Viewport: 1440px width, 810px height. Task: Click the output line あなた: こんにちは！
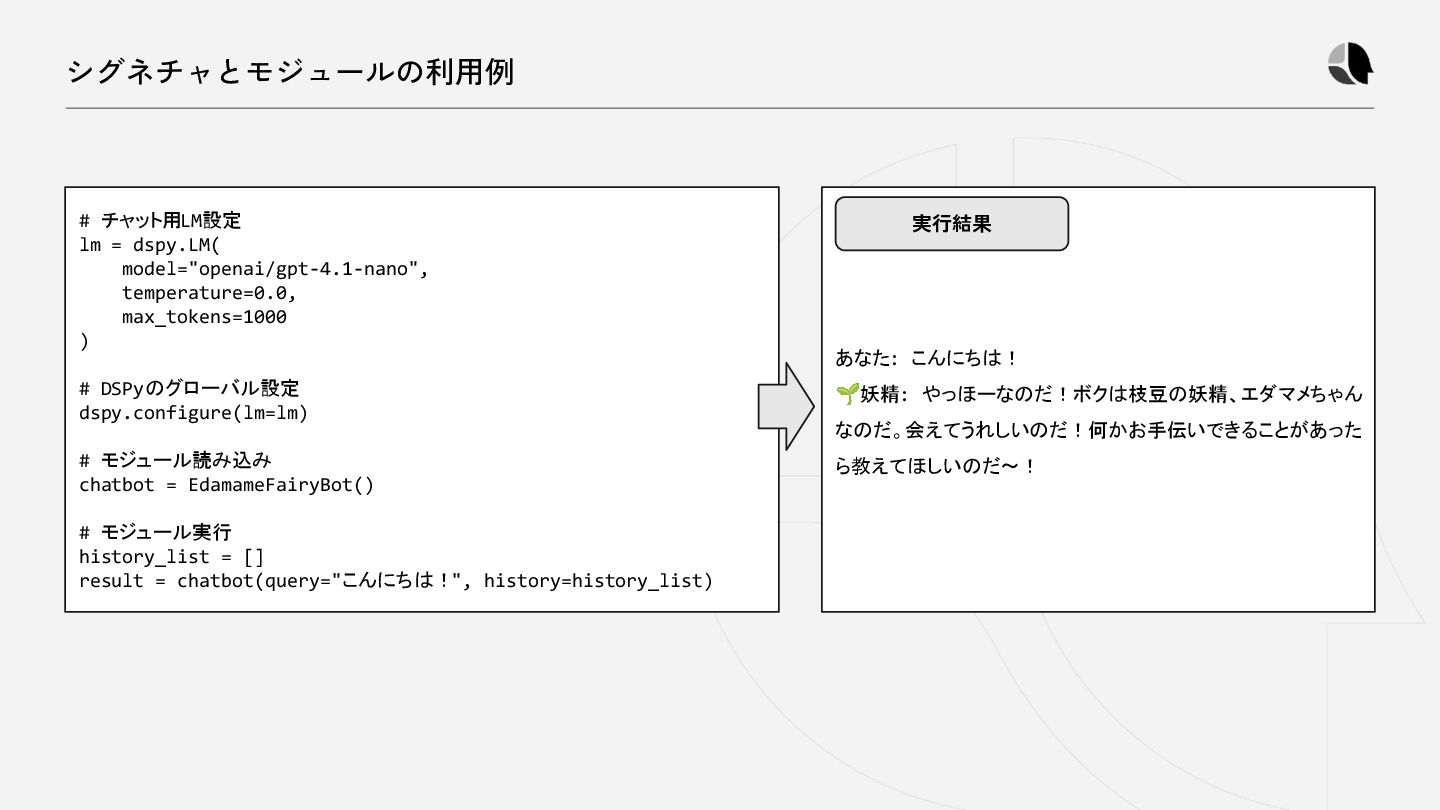pyautogui.click(x=927, y=358)
